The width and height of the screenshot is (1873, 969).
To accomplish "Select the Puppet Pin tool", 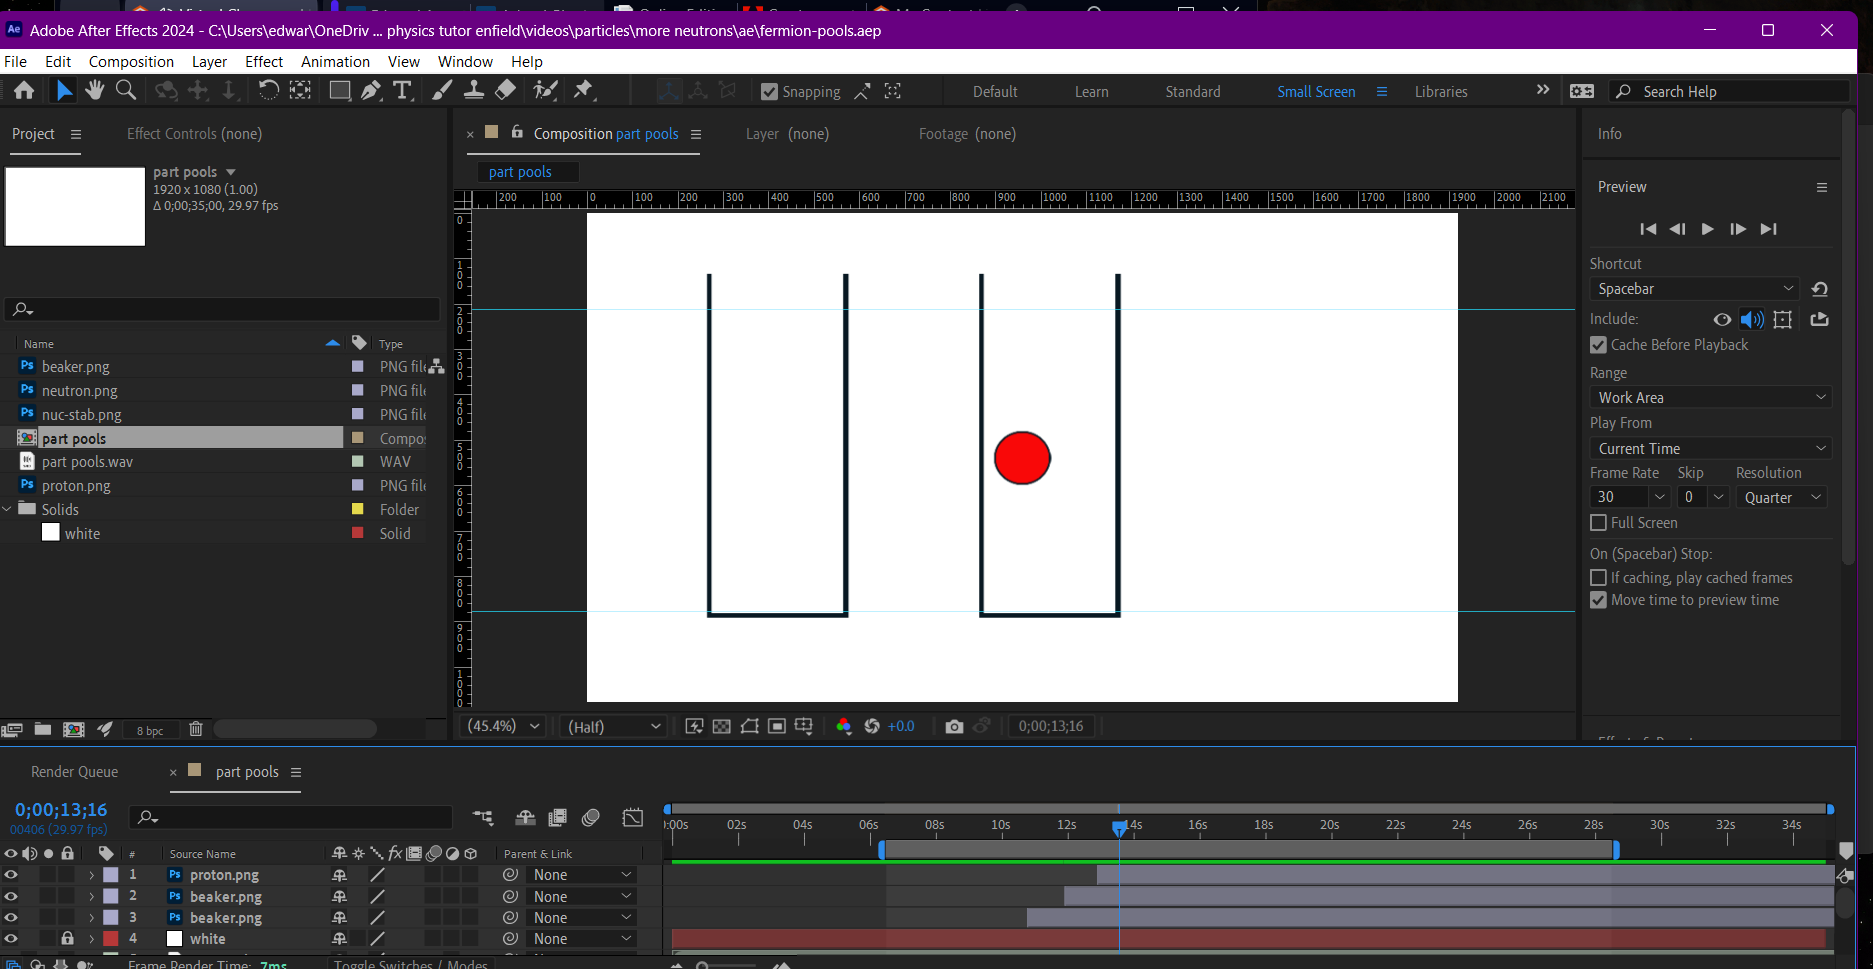I will [x=584, y=91].
